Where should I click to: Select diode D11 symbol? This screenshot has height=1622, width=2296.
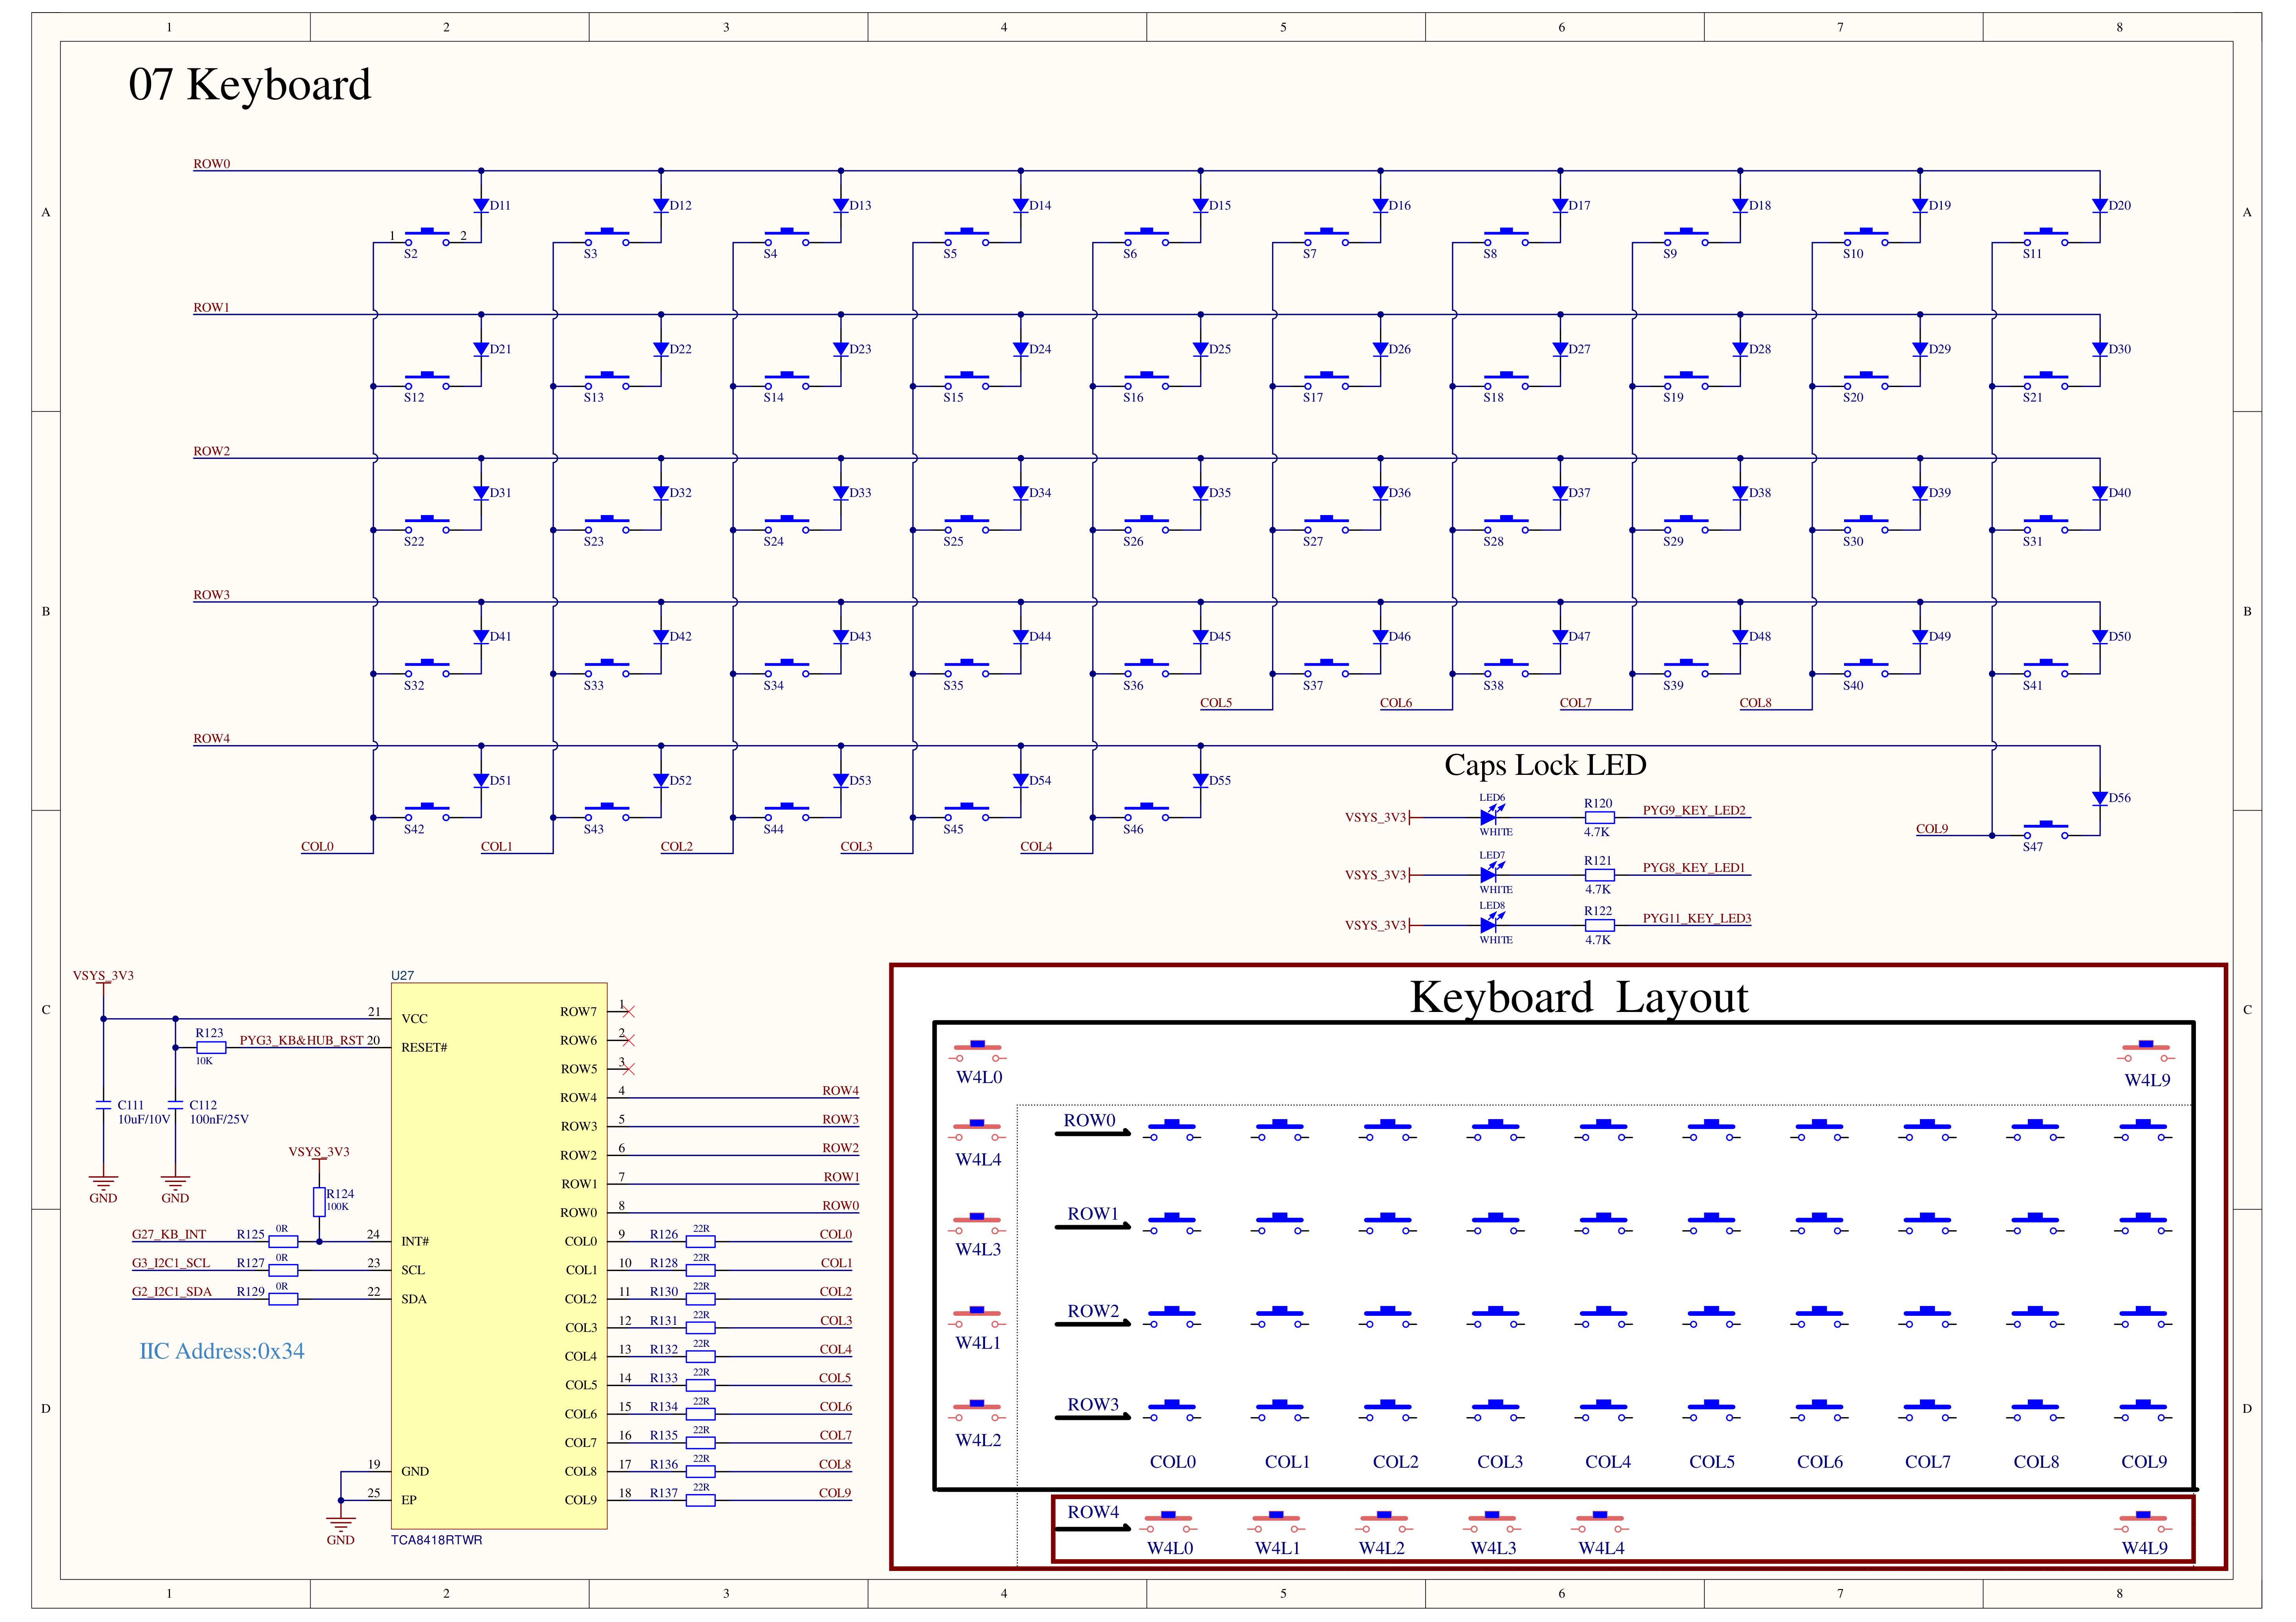[x=481, y=205]
